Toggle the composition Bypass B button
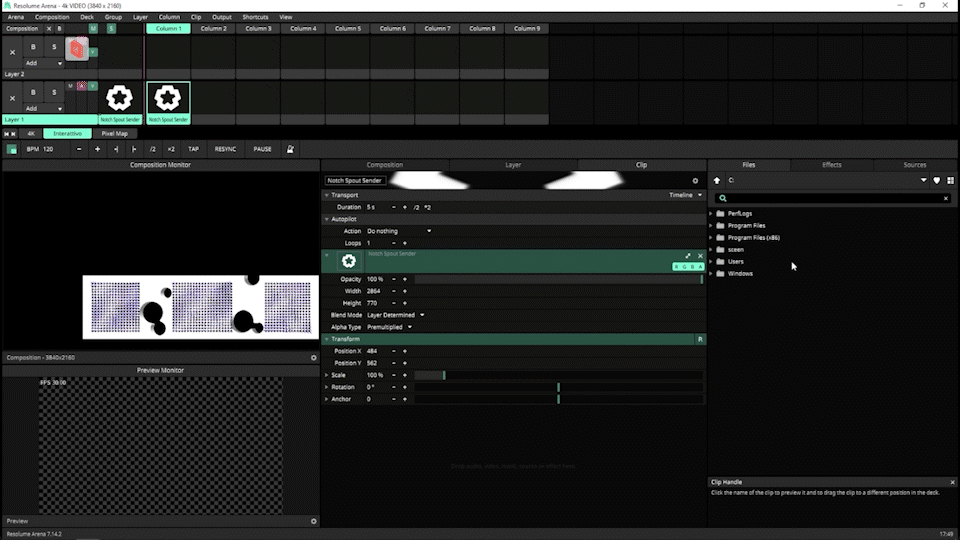 [59, 29]
